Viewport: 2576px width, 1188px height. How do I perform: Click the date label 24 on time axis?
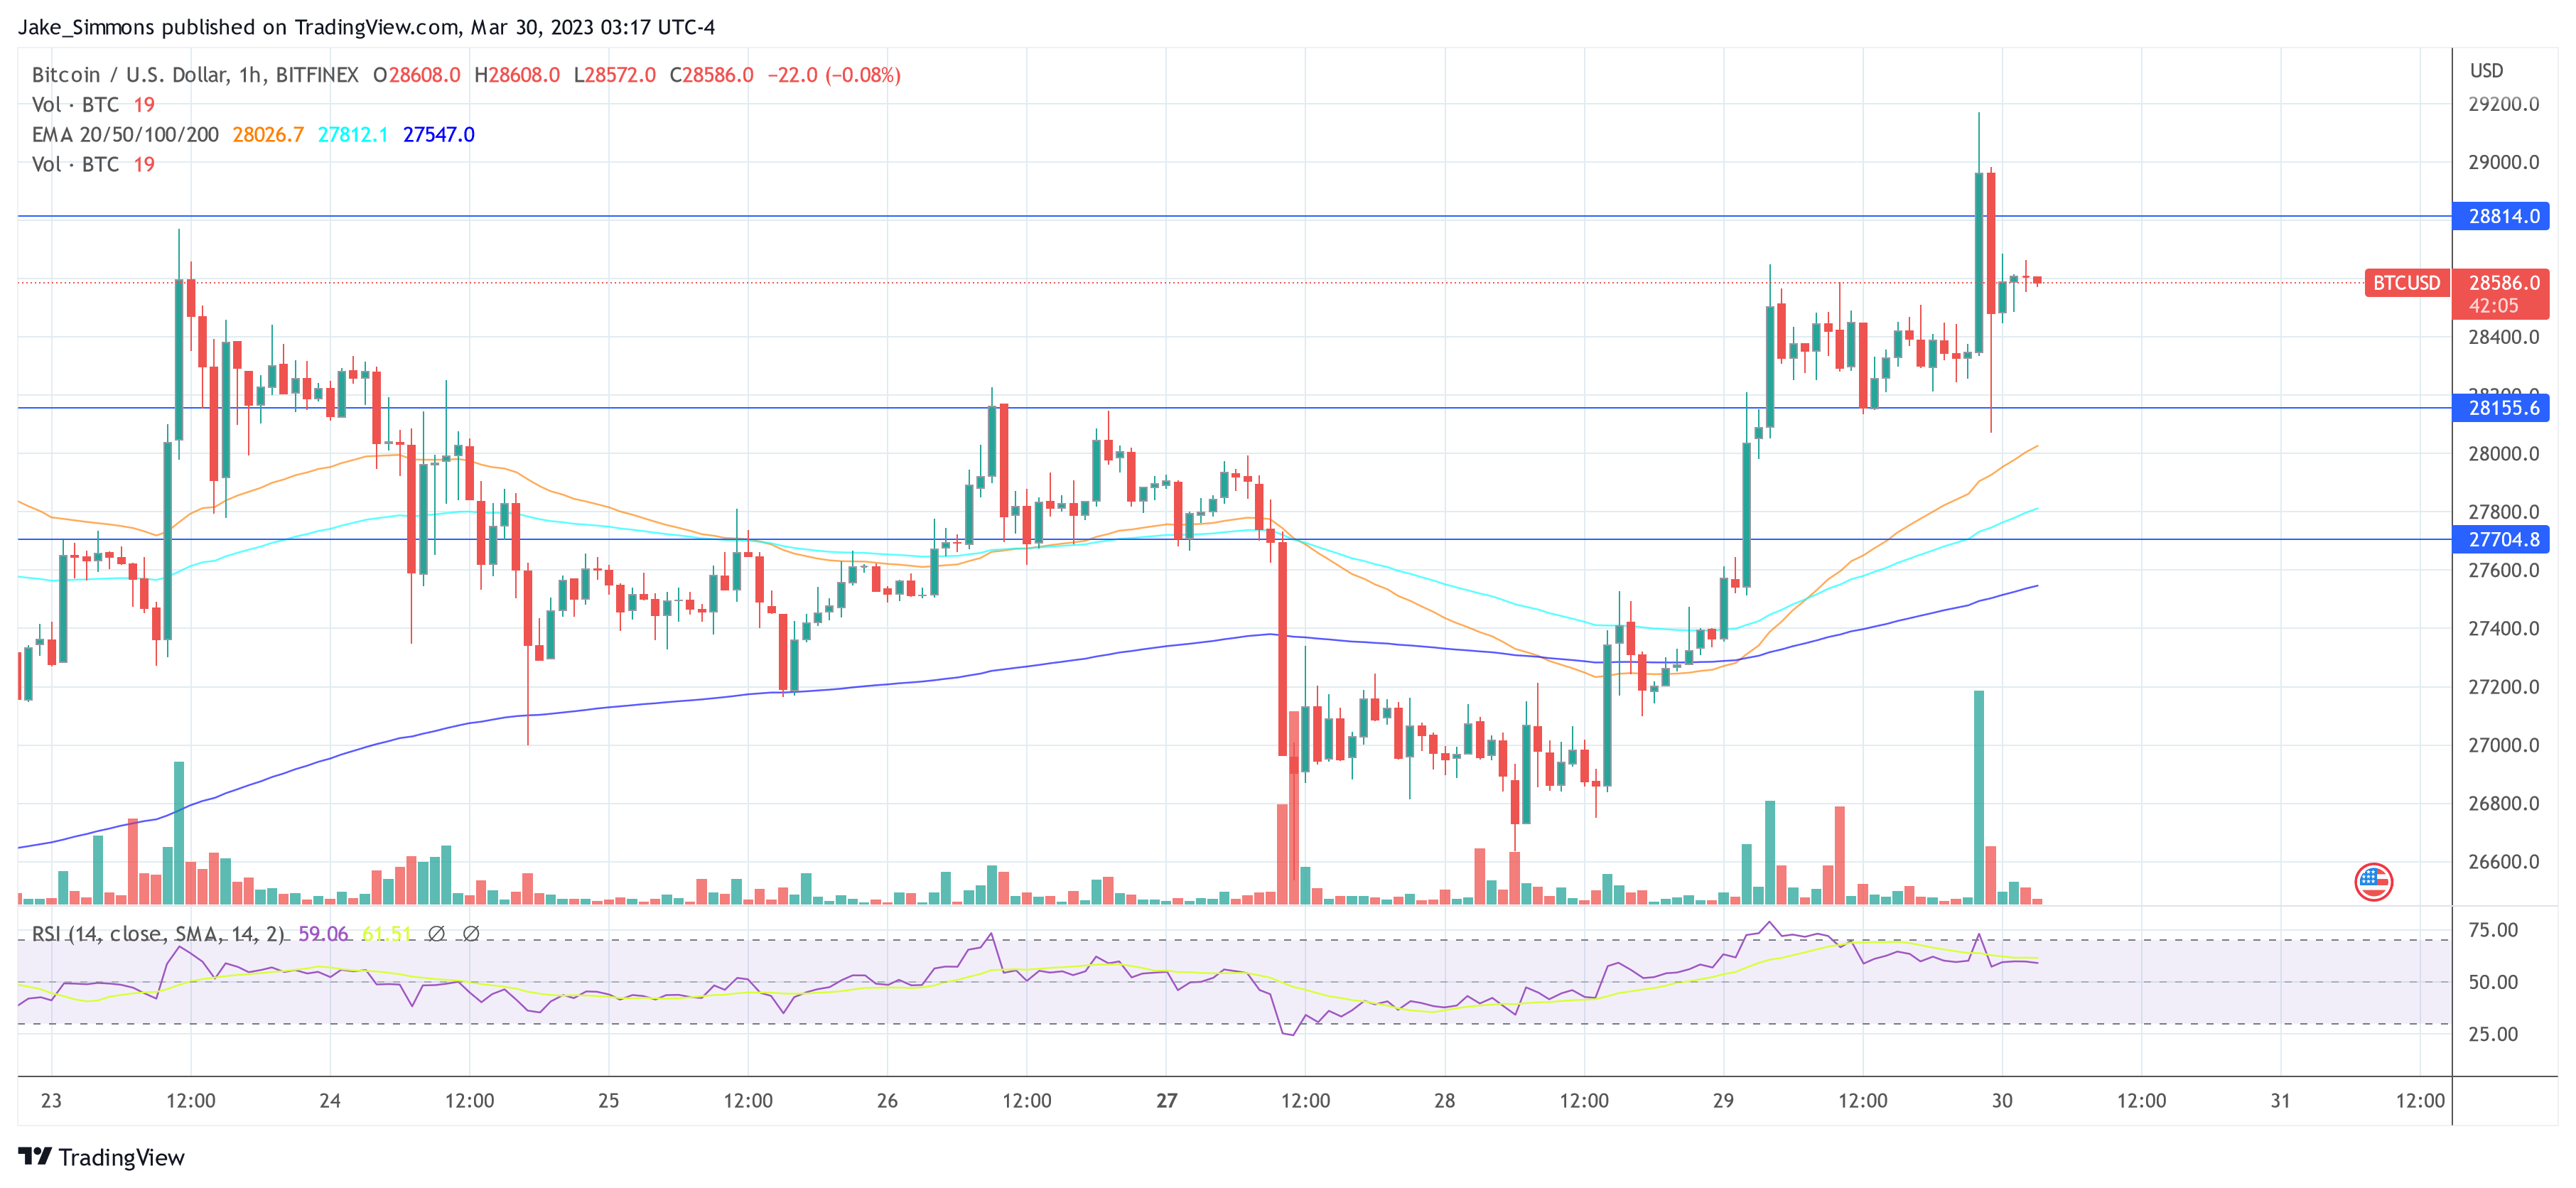pyautogui.click(x=330, y=1101)
